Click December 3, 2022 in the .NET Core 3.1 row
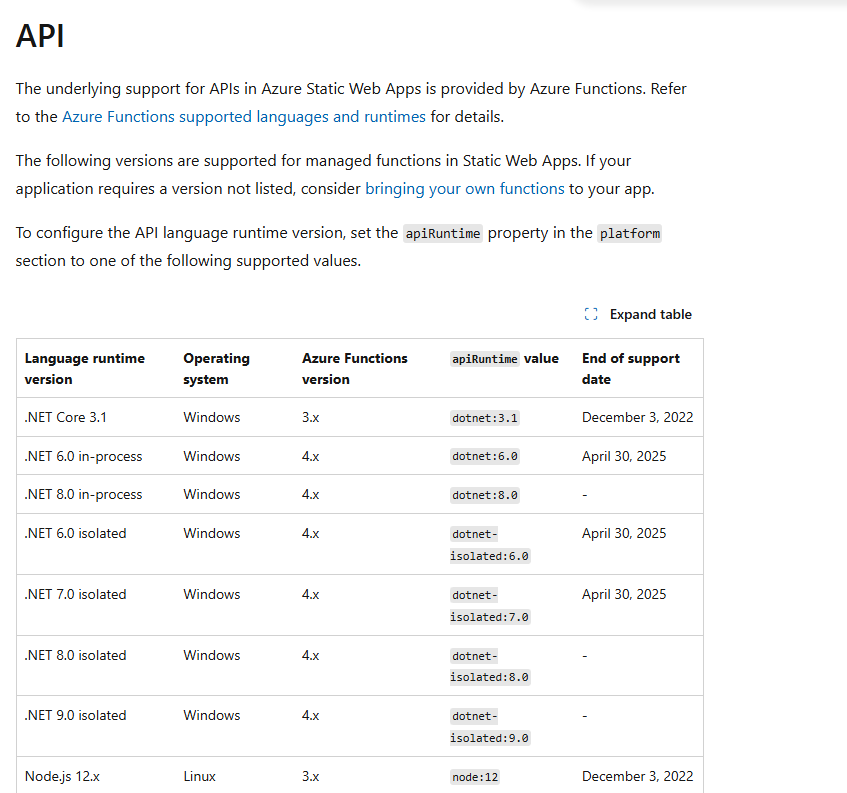 pyautogui.click(x=637, y=418)
